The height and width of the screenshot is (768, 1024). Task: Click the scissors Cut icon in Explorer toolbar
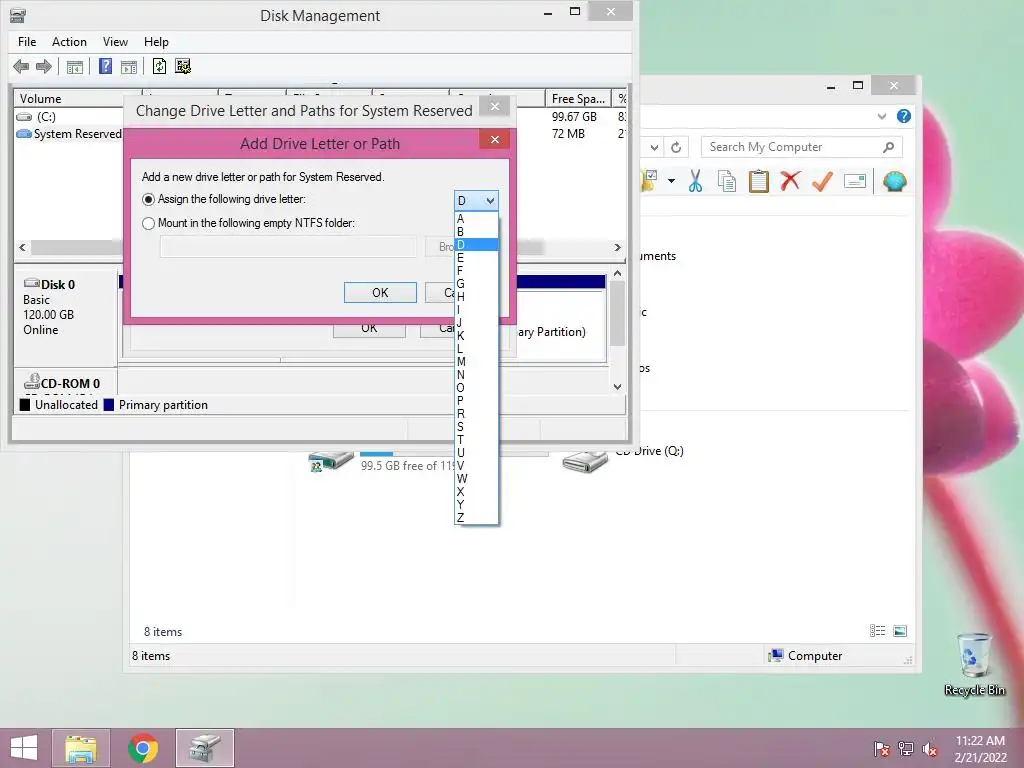coord(696,181)
